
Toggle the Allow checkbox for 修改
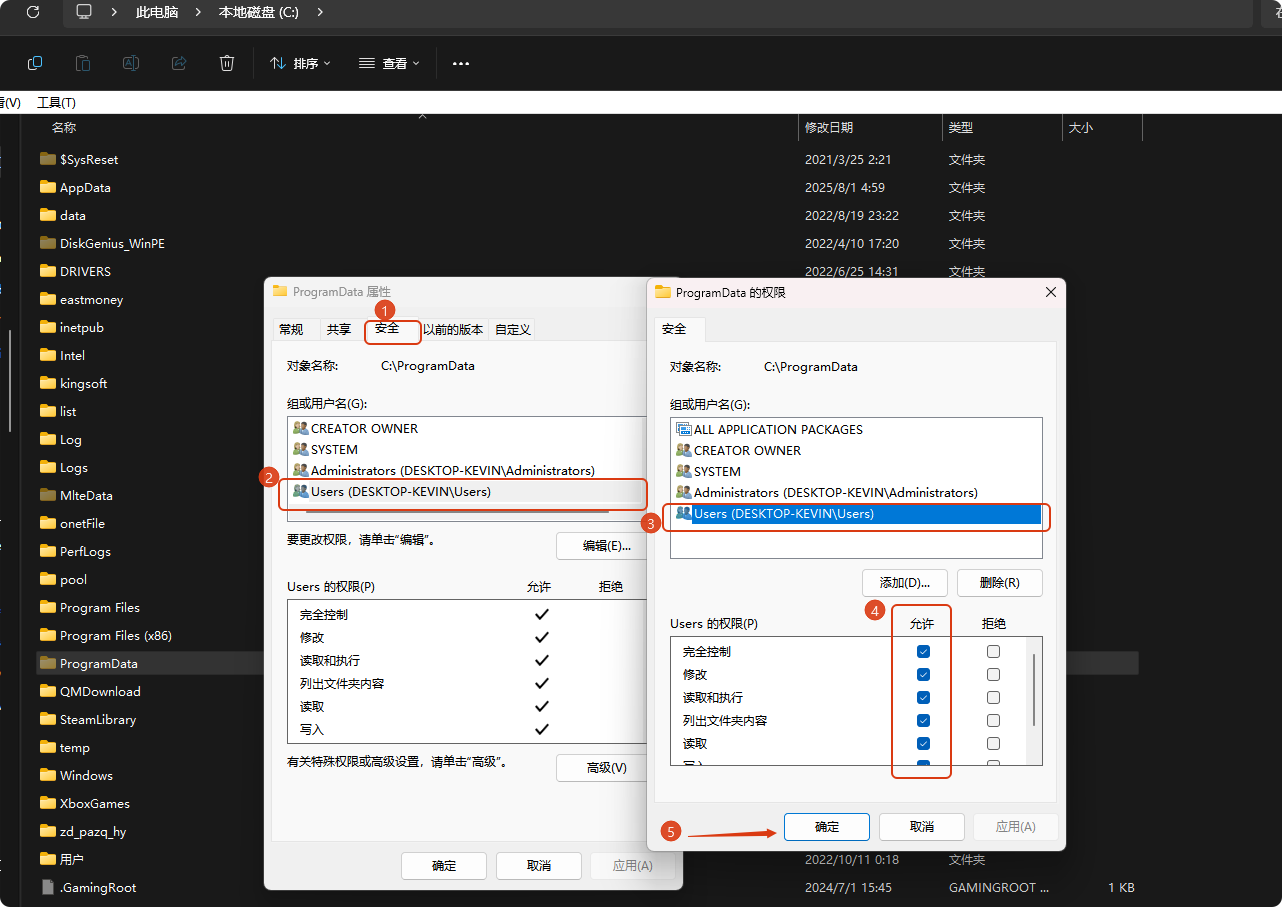[x=923, y=674]
